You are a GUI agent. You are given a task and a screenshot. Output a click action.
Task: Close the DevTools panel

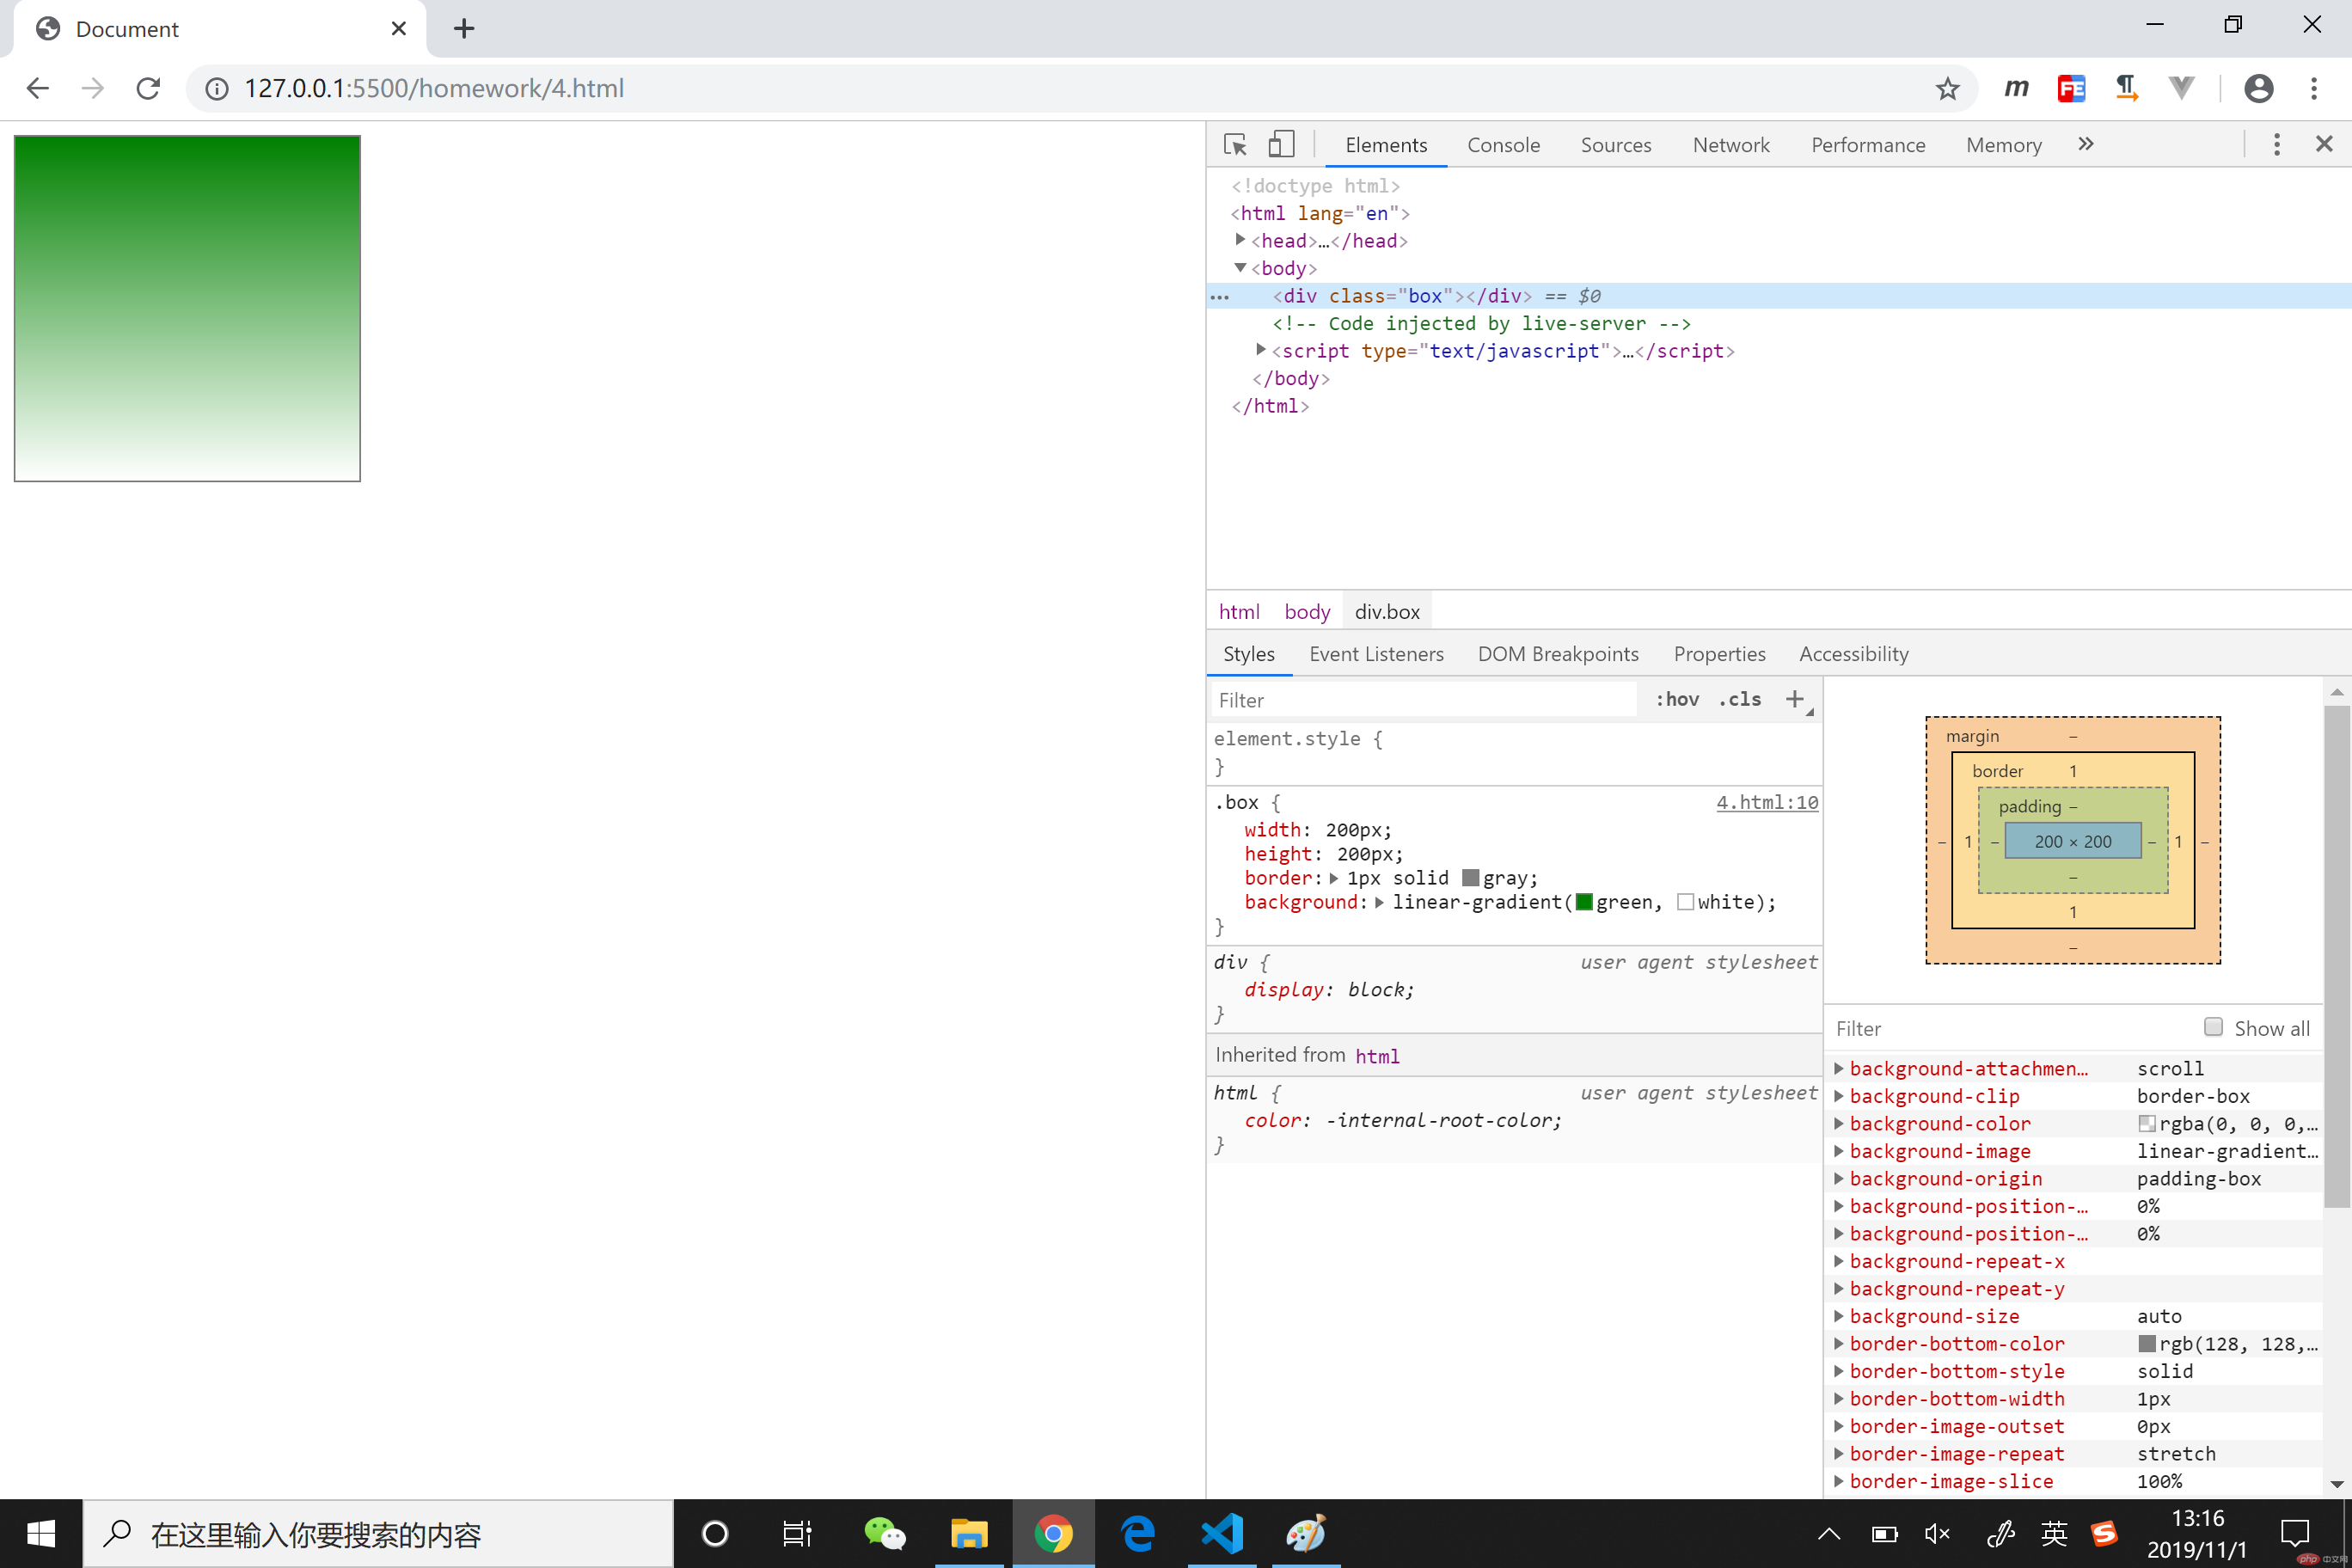point(2324,145)
